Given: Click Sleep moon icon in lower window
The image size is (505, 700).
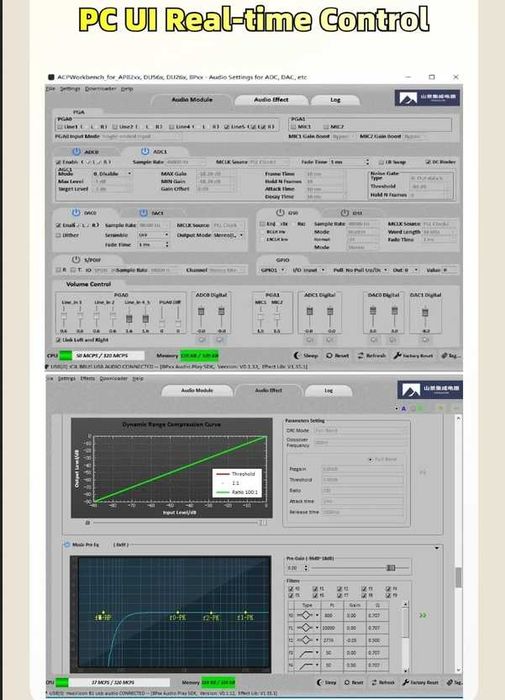Looking at the screenshot, I should [320, 683].
